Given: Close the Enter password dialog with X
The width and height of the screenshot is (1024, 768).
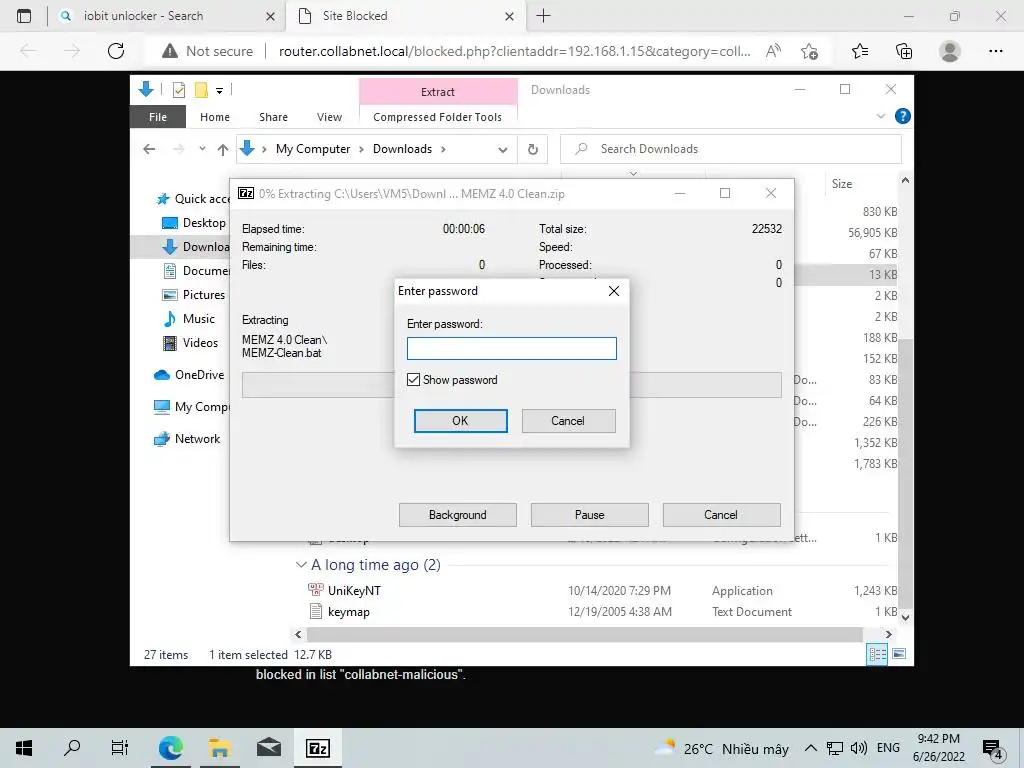Looking at the screenshot, I should [614, 291].
